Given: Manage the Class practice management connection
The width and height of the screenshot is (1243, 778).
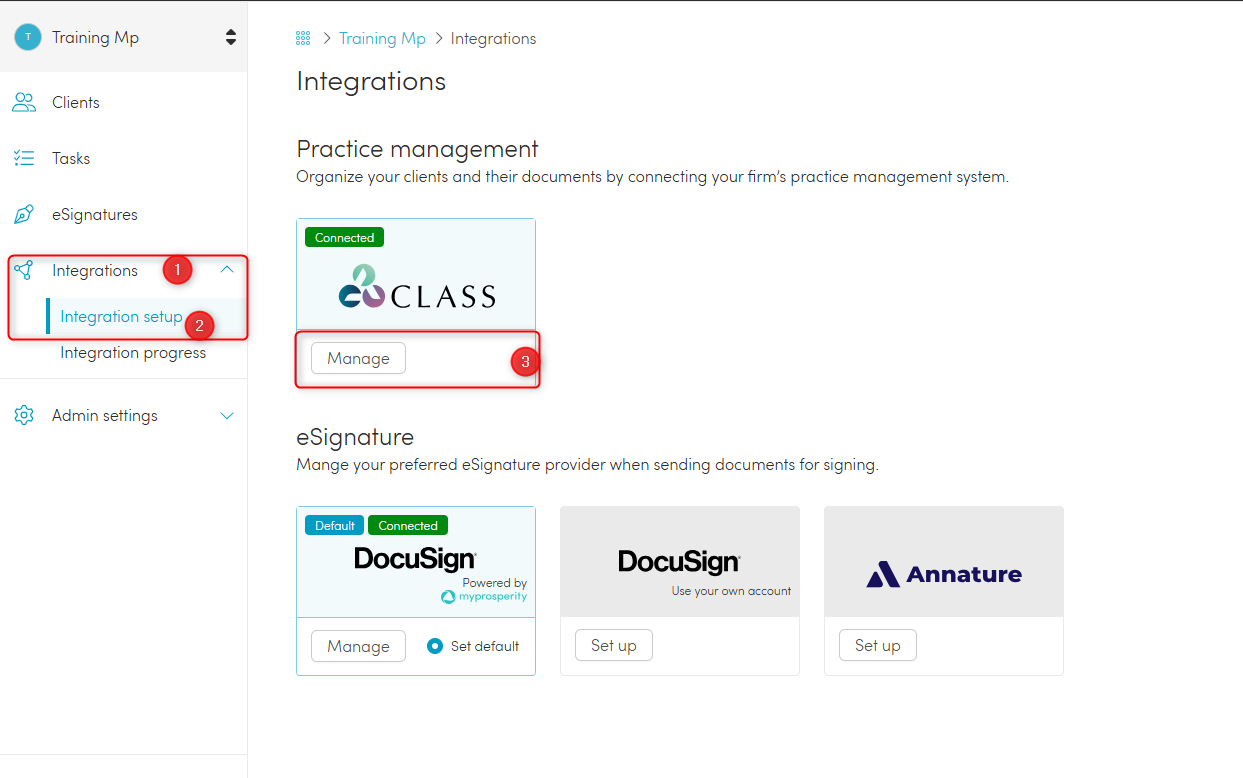Looking at the screenshot, I should tap(358, 358).
